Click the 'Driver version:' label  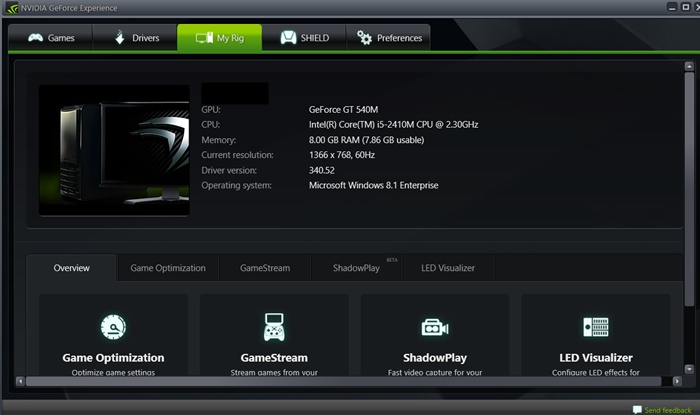[x=229, y=170]
